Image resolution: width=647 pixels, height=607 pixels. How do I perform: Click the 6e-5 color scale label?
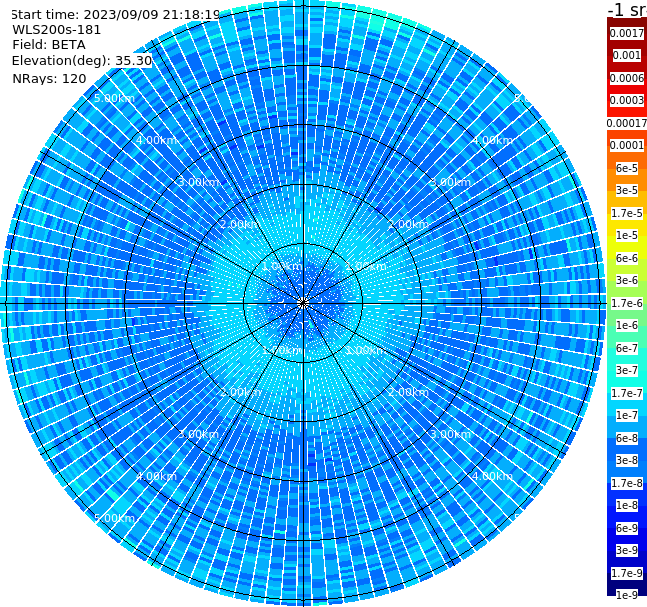627,168
